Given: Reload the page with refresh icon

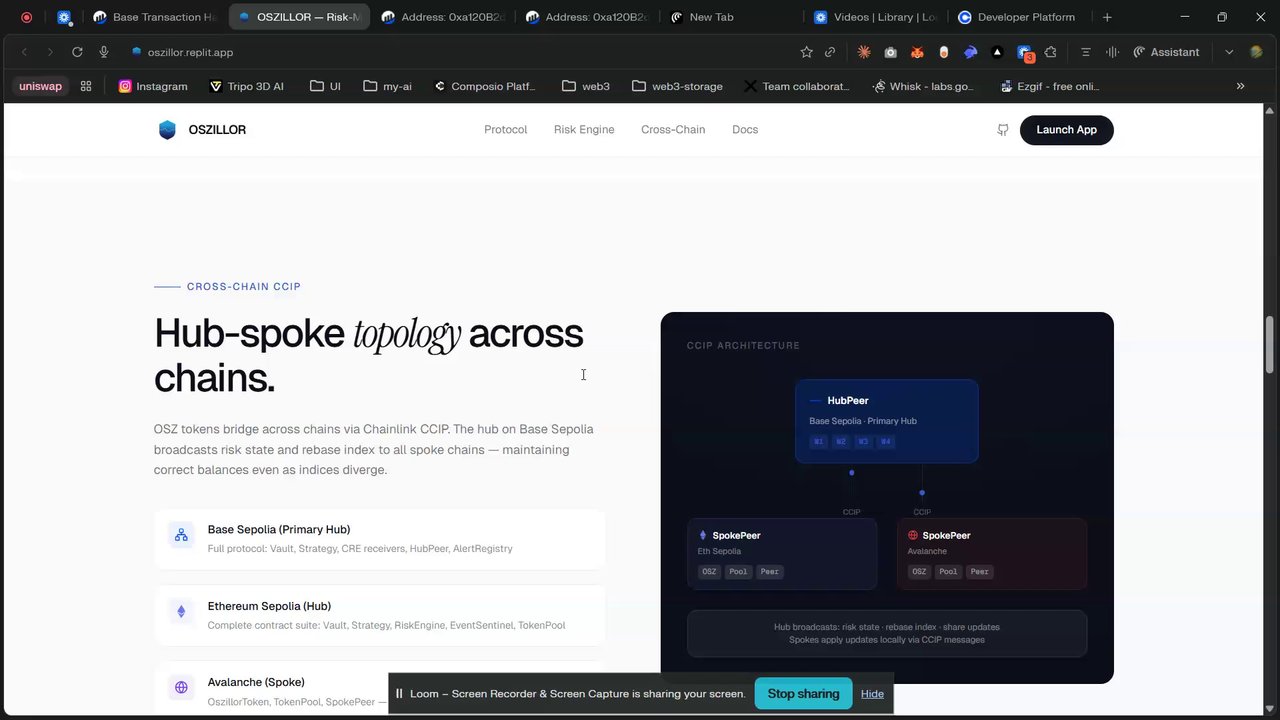Looking at the screenshot, I should point(77,52).
